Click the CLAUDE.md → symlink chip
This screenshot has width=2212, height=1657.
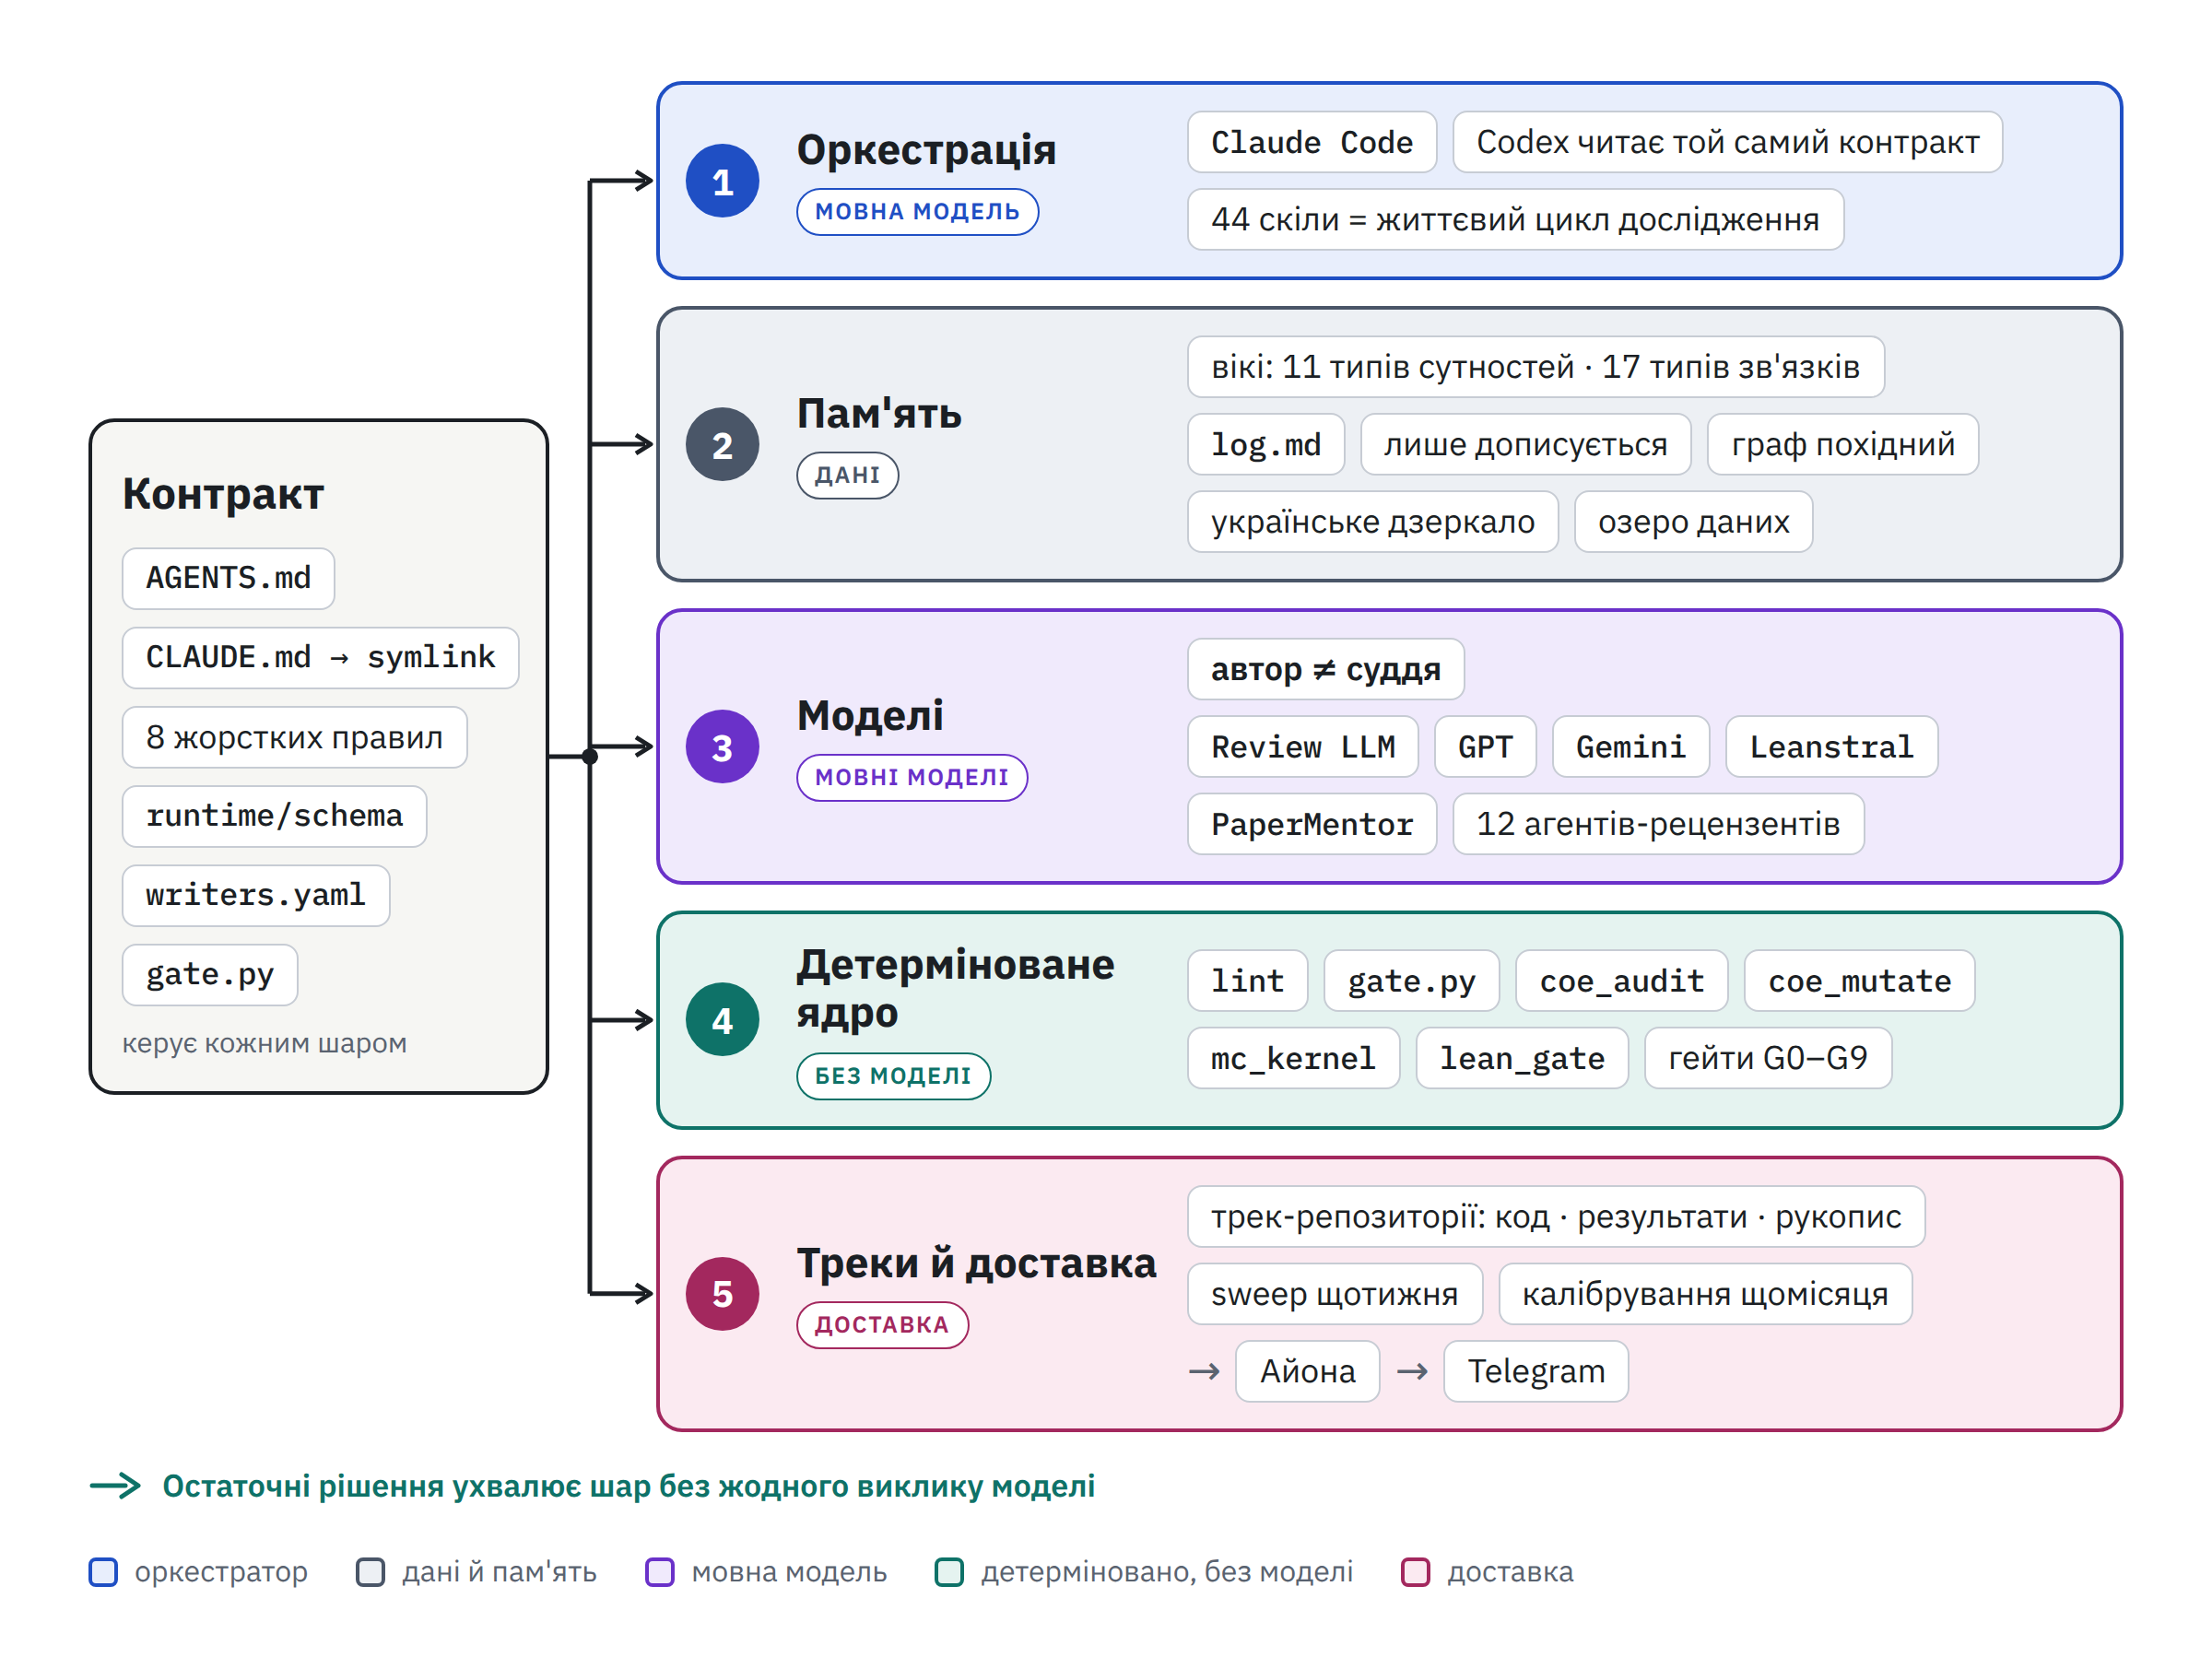coord(320,657)
